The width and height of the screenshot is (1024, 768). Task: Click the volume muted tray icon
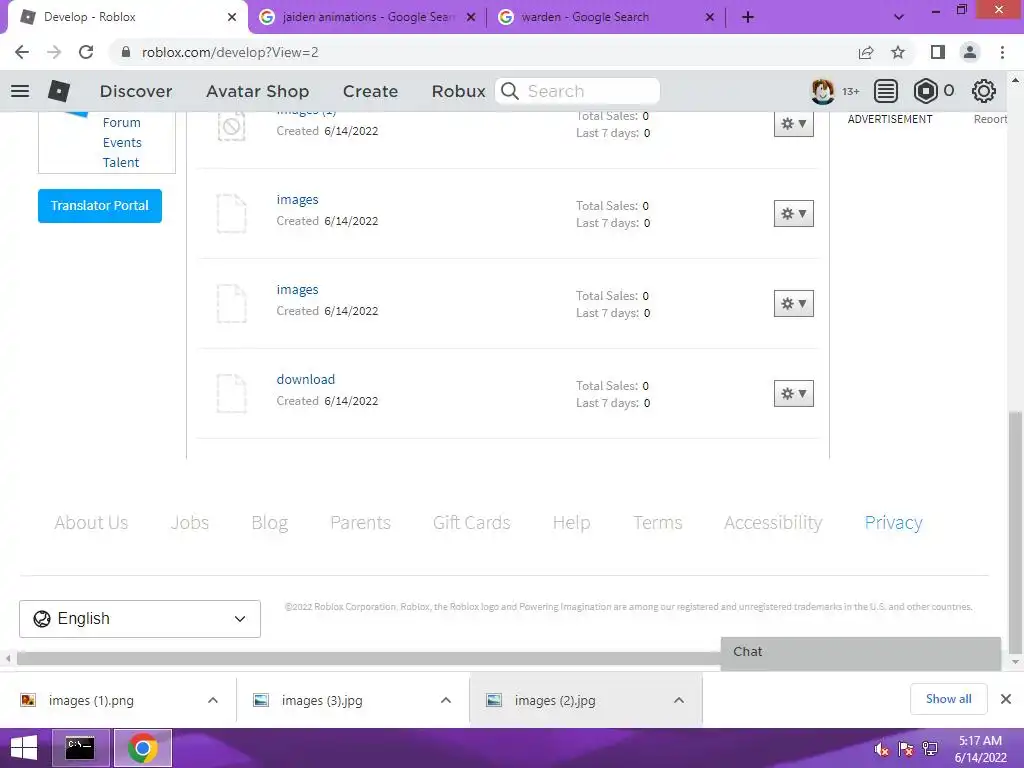click(881, 749)
